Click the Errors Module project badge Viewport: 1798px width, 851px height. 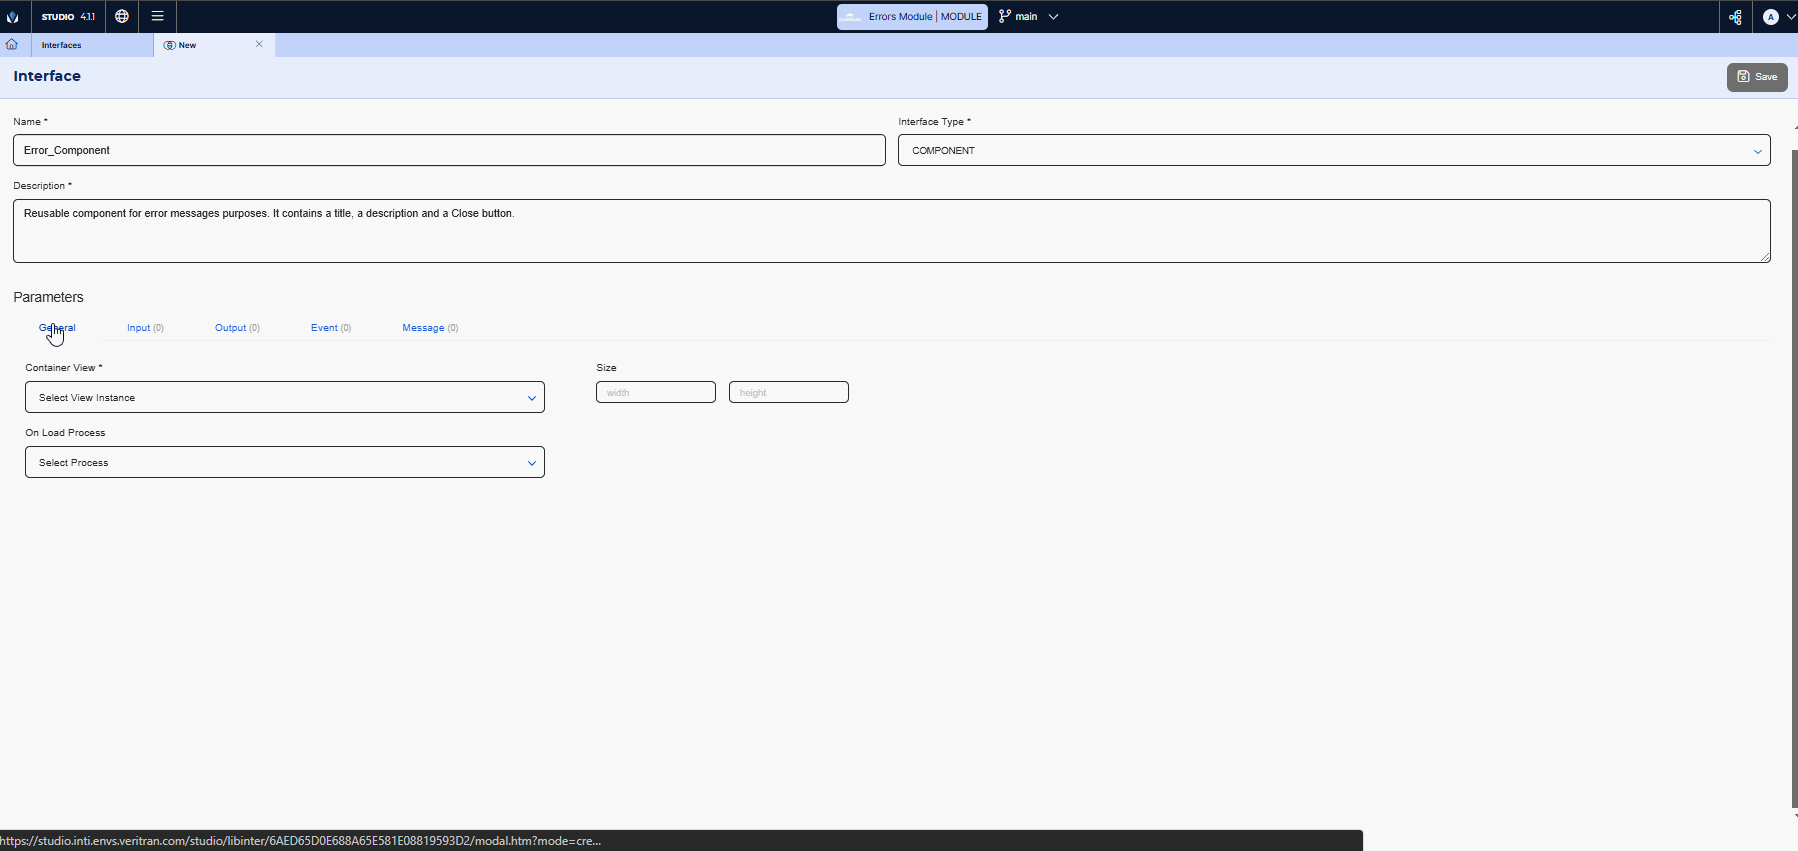tap(912, 17)
